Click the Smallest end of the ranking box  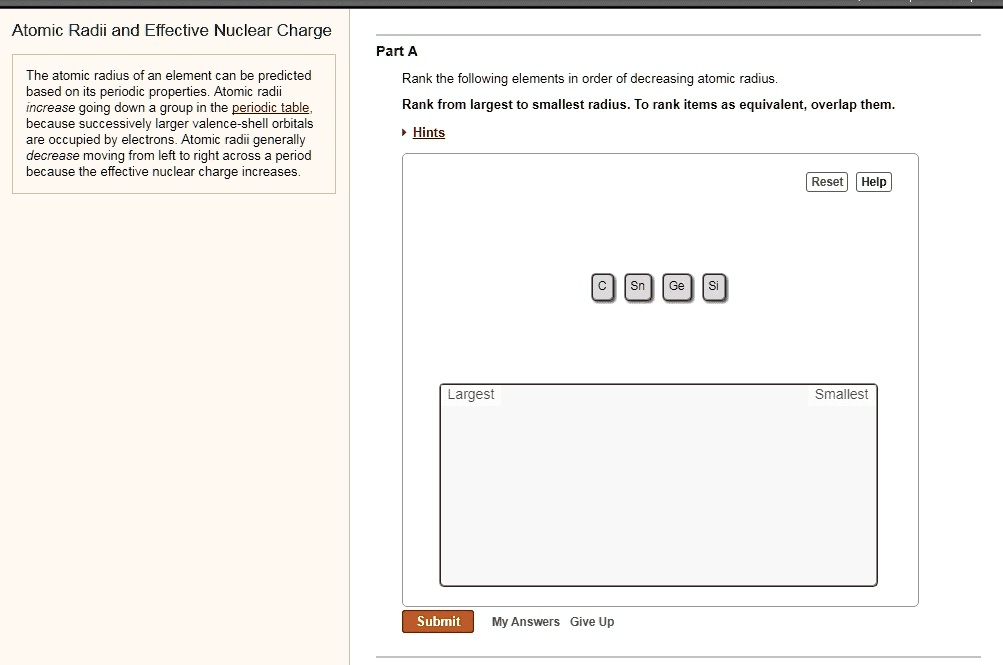(841, 394)
